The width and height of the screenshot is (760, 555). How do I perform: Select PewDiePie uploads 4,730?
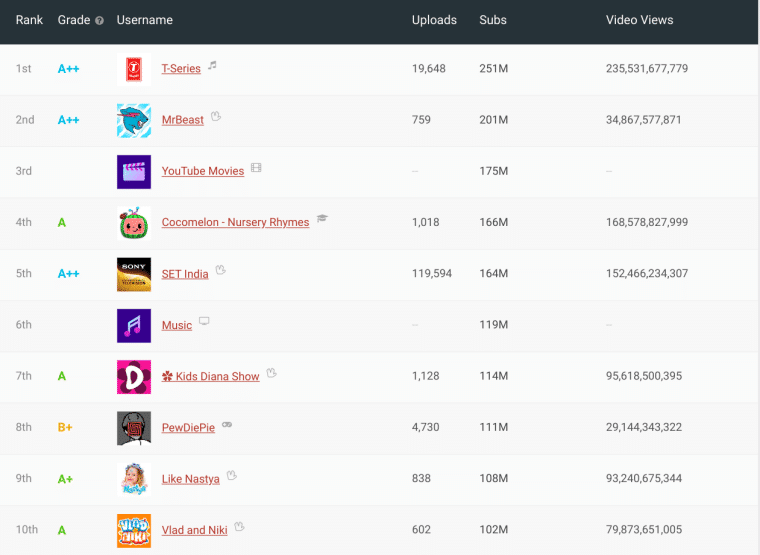click(x=426, y=427)
